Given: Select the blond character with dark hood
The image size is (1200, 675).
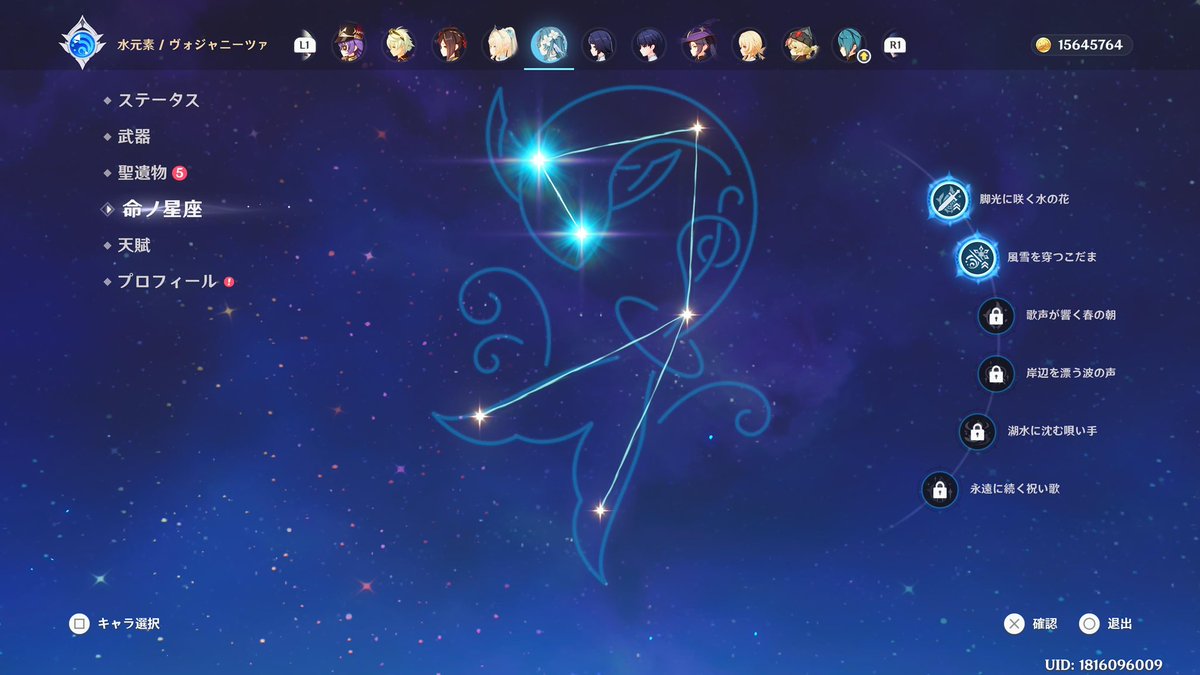Looking at the screenshot, I should (x=799, y=44).
